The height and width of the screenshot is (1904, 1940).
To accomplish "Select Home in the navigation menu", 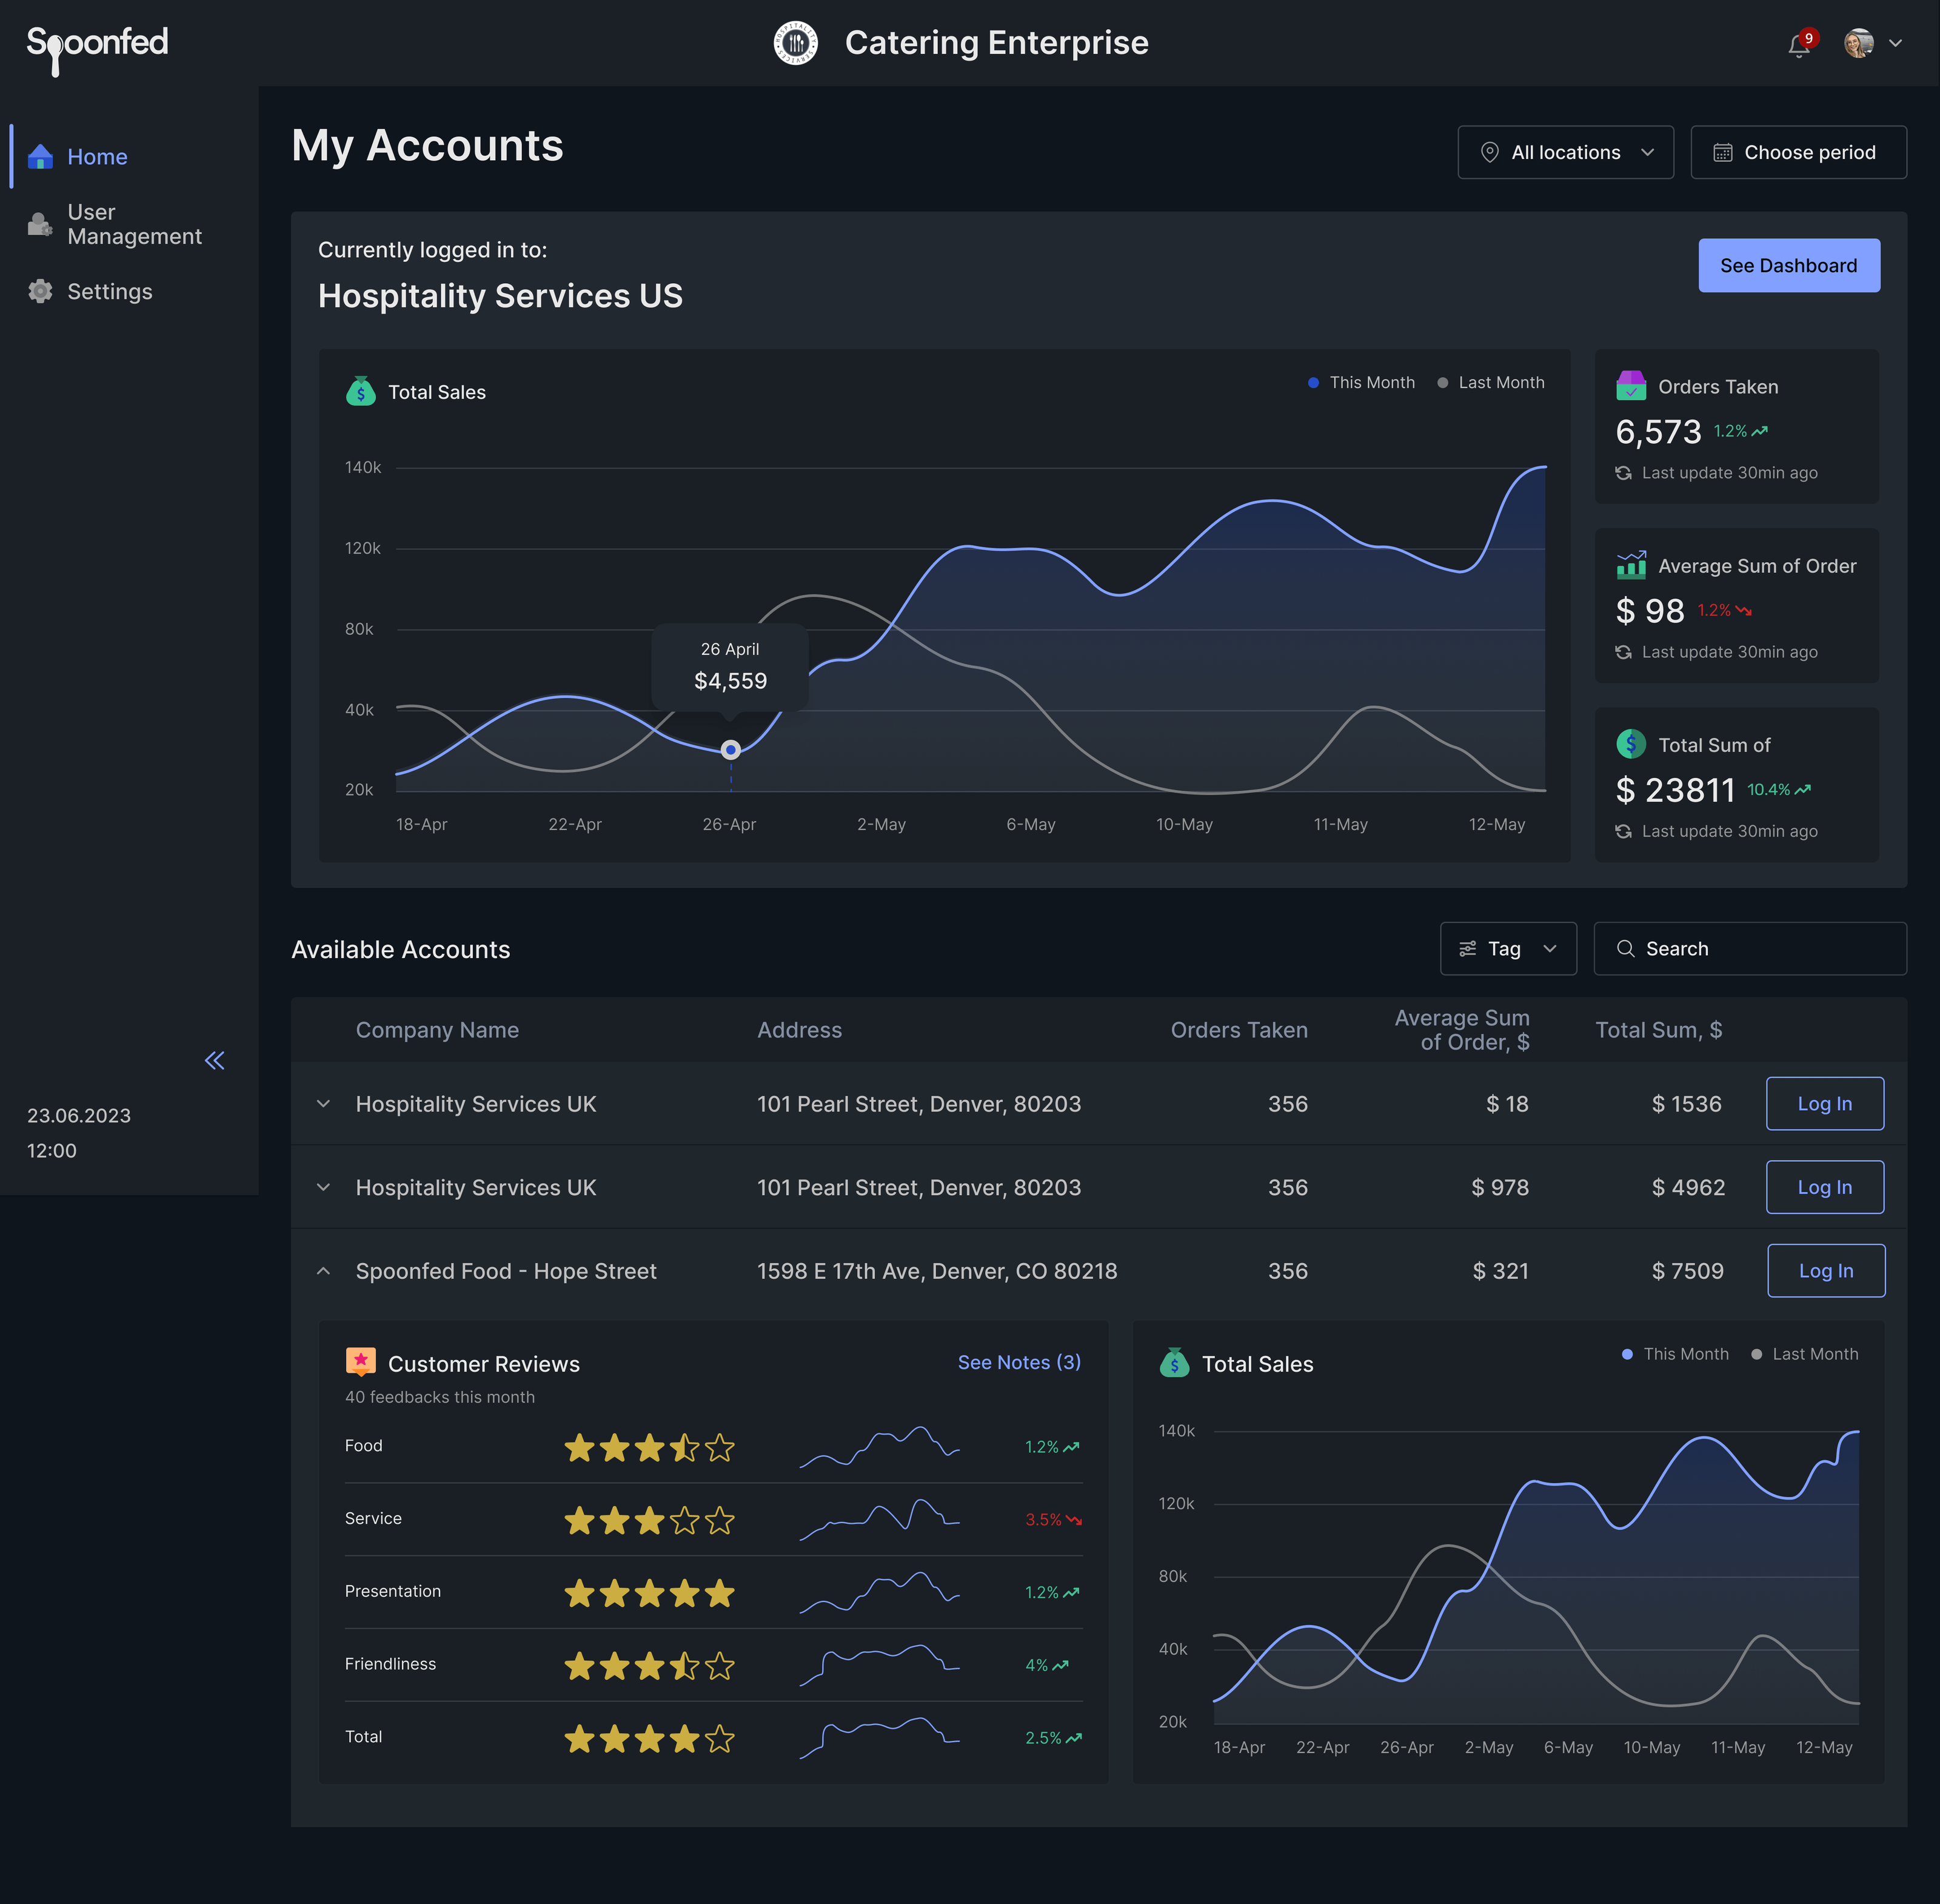I will [x=97, y=156].
